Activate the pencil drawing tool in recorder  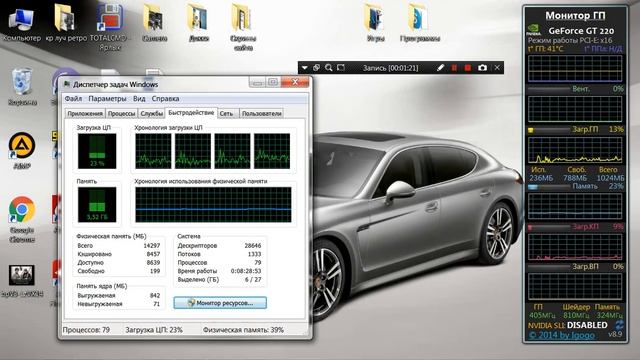pos(440,68)
